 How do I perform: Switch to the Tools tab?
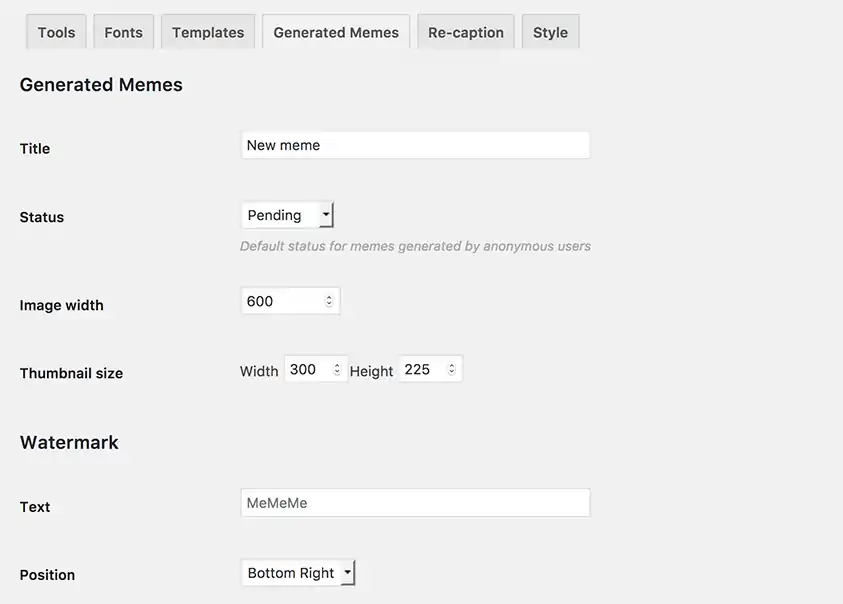pos(55,31)
